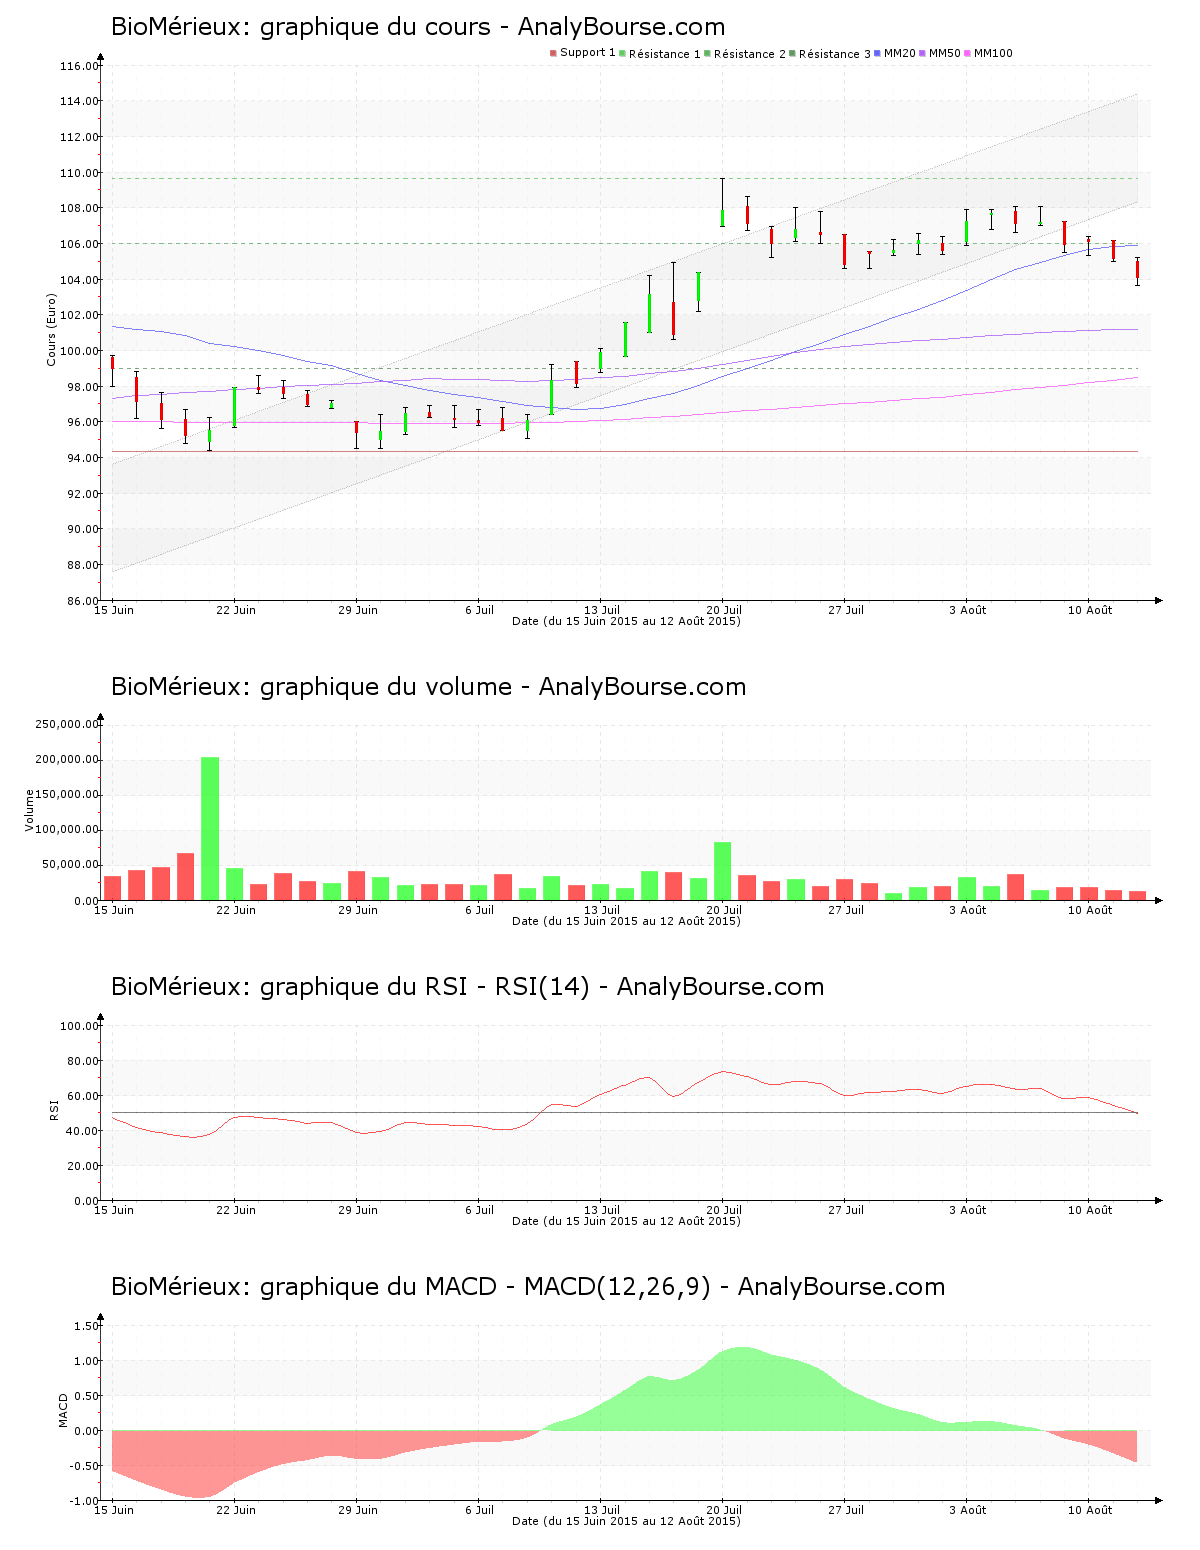Click the 'graphique du MACD - MACD(12,26,9)' title
The width and height of the screenshot is (1200, 1550).
(528, 1287)
